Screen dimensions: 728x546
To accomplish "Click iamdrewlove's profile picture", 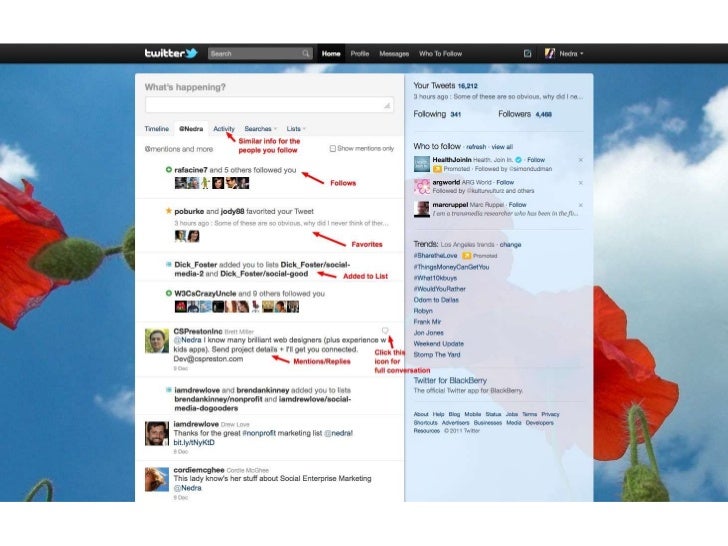I will click(156, 433).
